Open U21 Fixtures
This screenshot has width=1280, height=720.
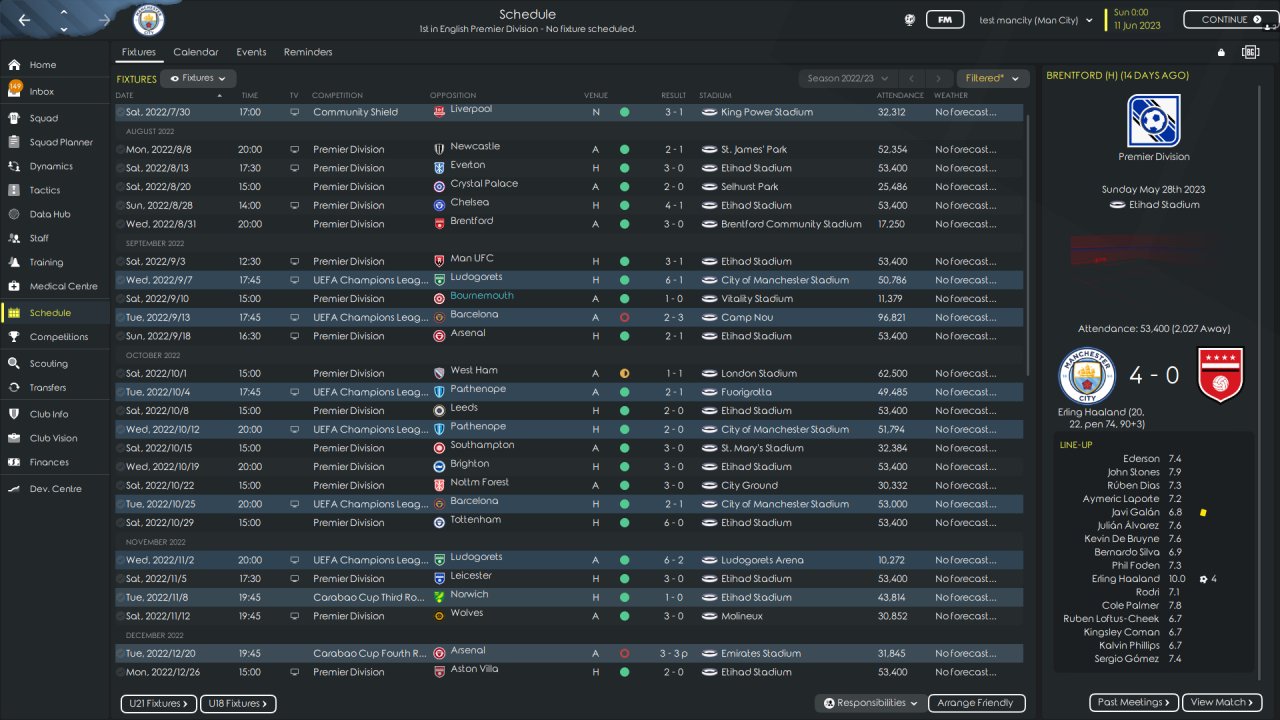159,704
